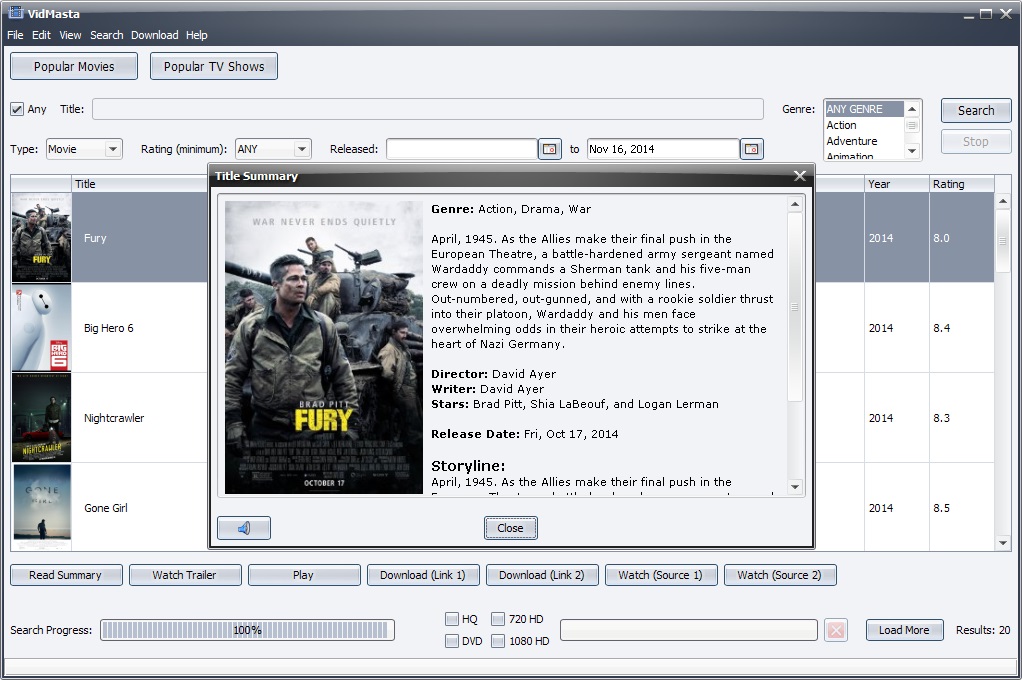Click Genre list scroll up arrow
Screen dimensions: 1022x680
[x=912, y=109]
